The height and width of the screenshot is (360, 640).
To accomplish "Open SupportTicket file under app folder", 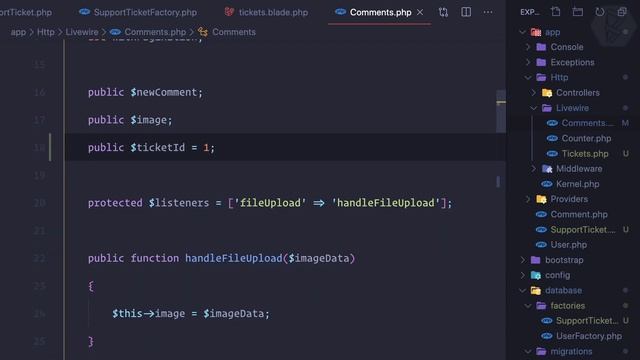I will (582, 229).
